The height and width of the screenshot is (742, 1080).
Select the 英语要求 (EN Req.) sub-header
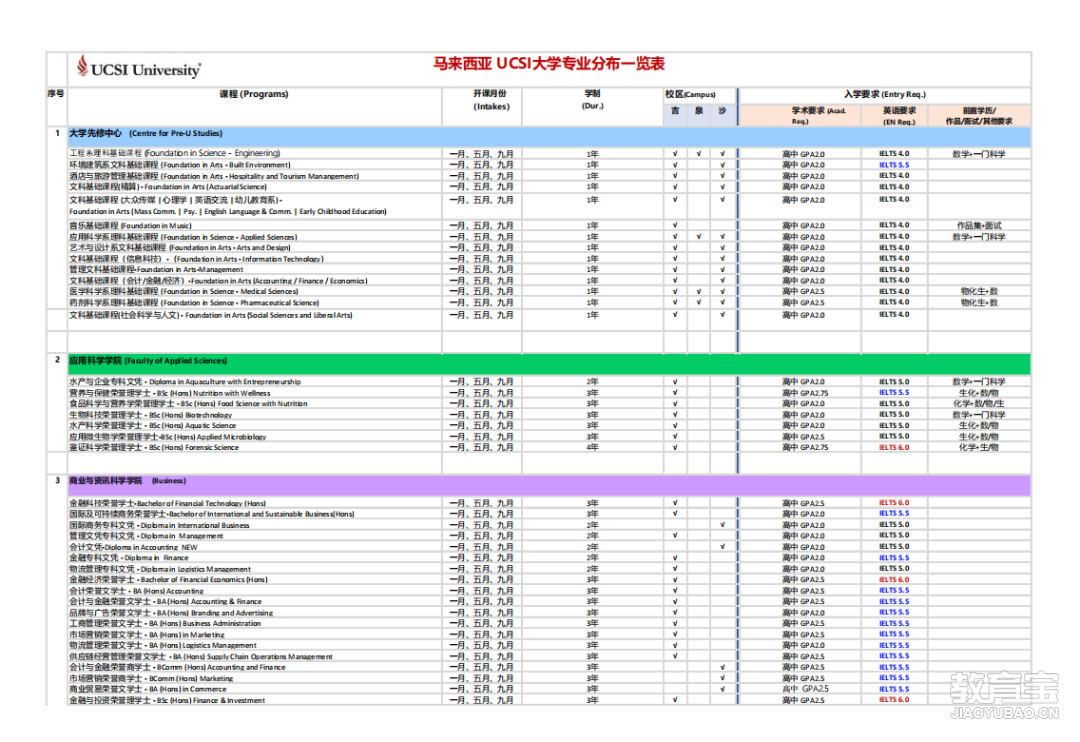[x=894, y=115]
